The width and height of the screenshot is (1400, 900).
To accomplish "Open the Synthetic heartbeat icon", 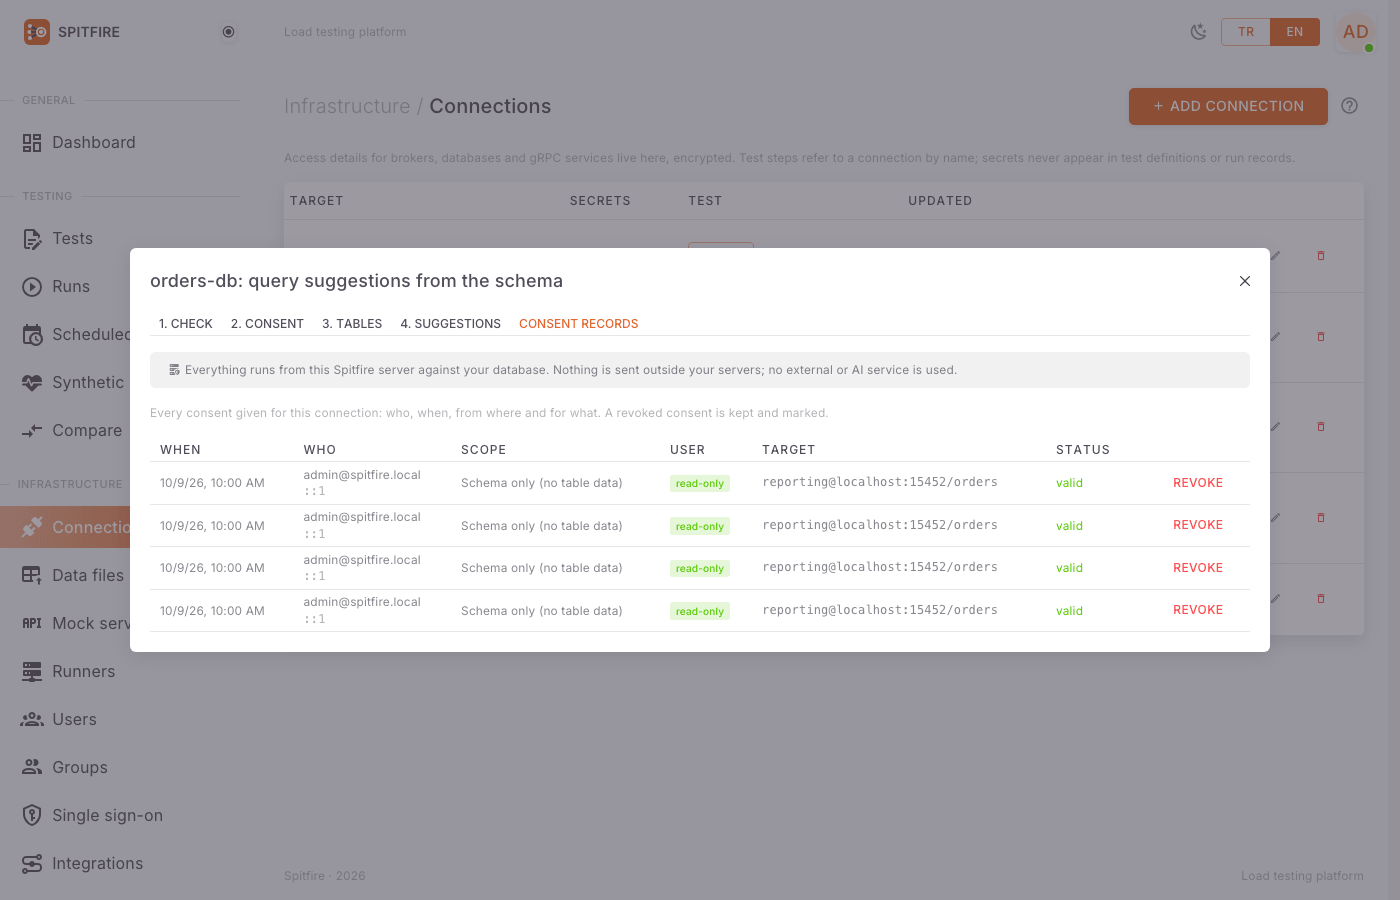I will coord(32,383).
